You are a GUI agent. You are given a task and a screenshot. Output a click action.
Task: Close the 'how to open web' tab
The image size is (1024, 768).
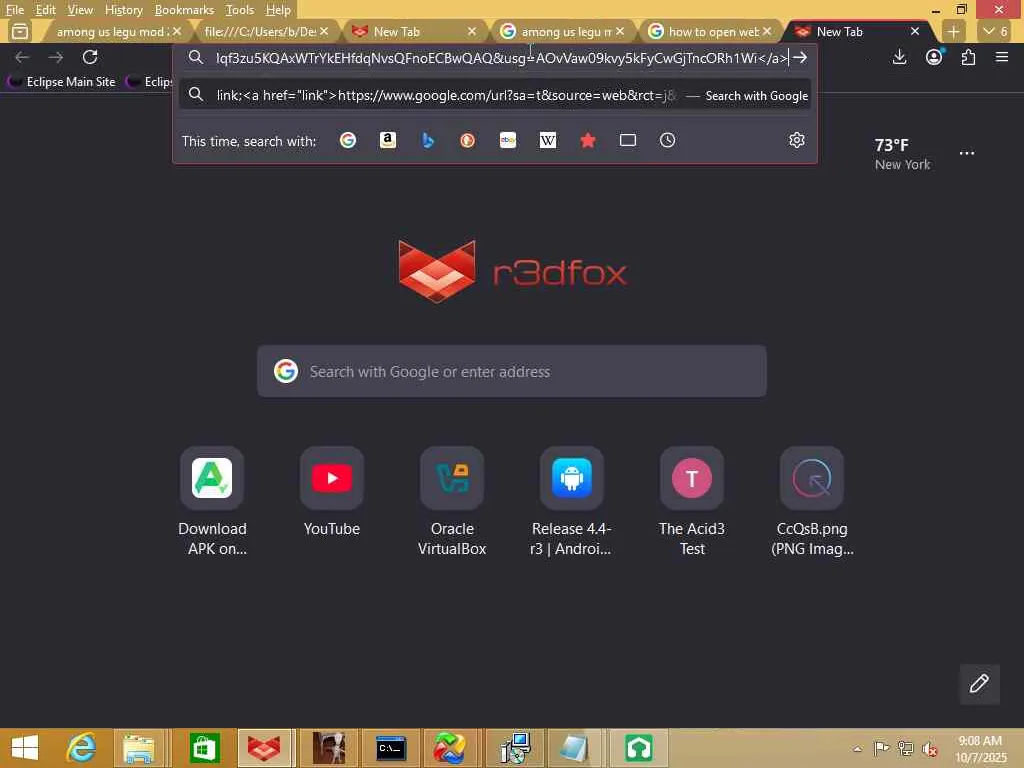pyautogui.click(x=767, y=31)
